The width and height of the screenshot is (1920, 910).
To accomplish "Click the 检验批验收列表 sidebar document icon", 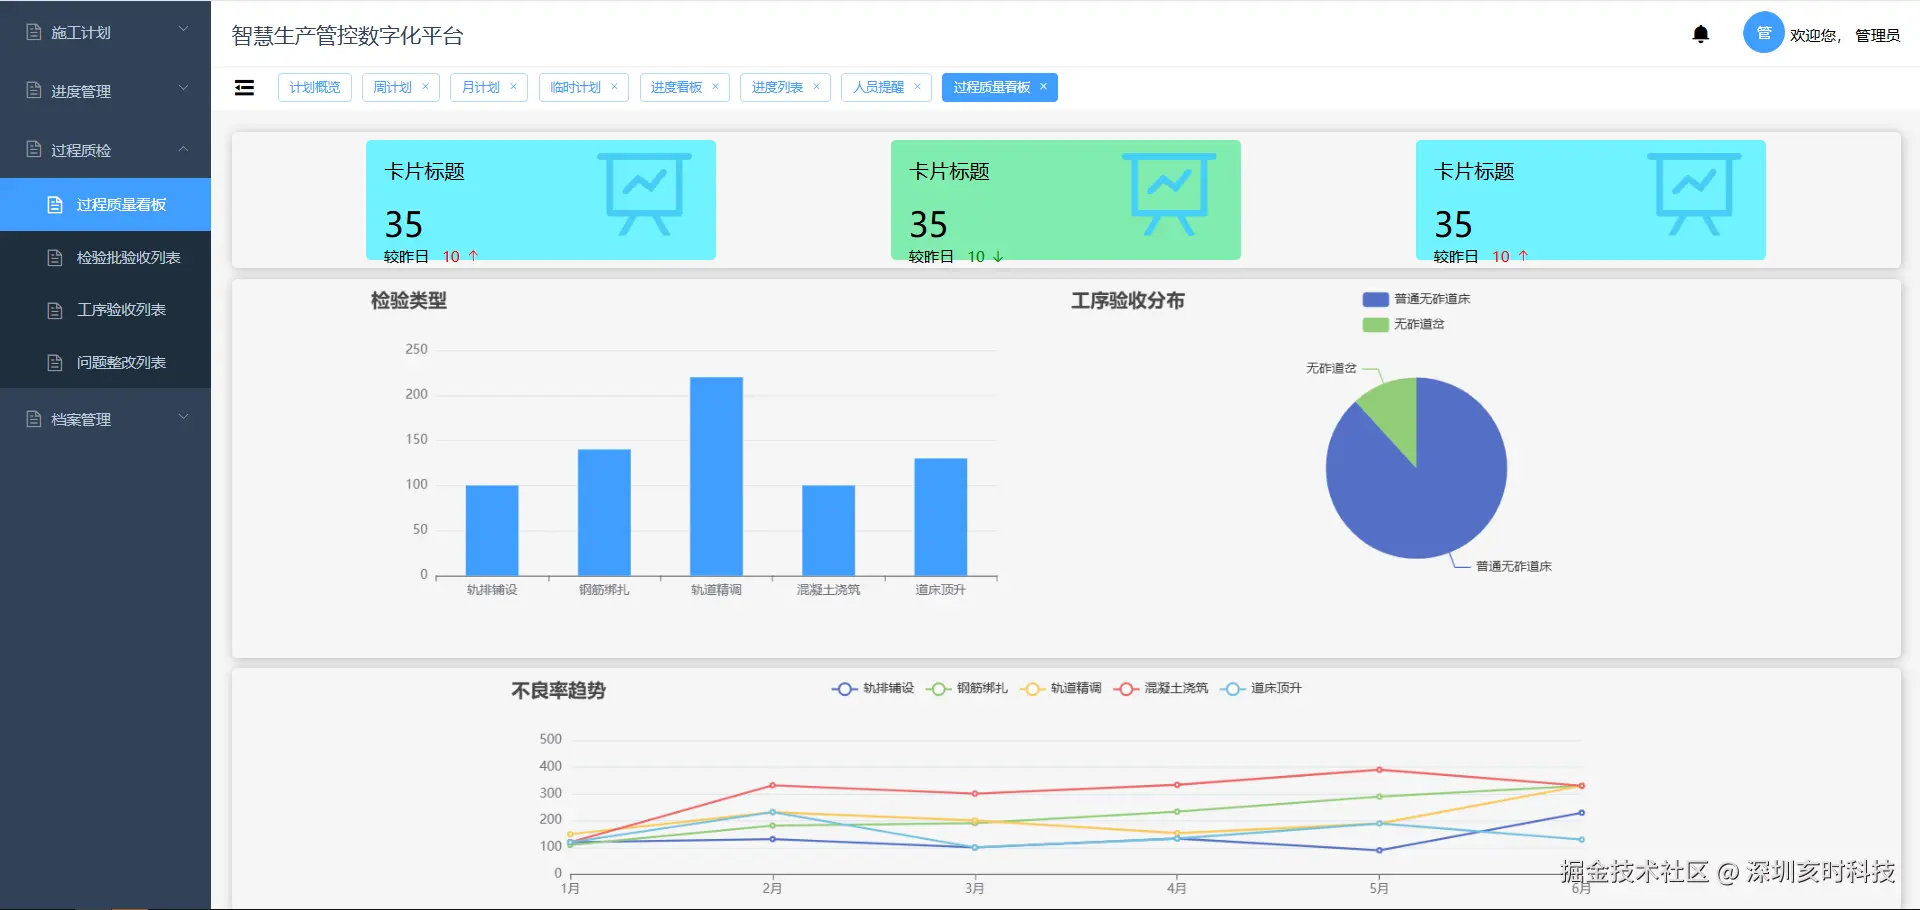I will [55, 258].
